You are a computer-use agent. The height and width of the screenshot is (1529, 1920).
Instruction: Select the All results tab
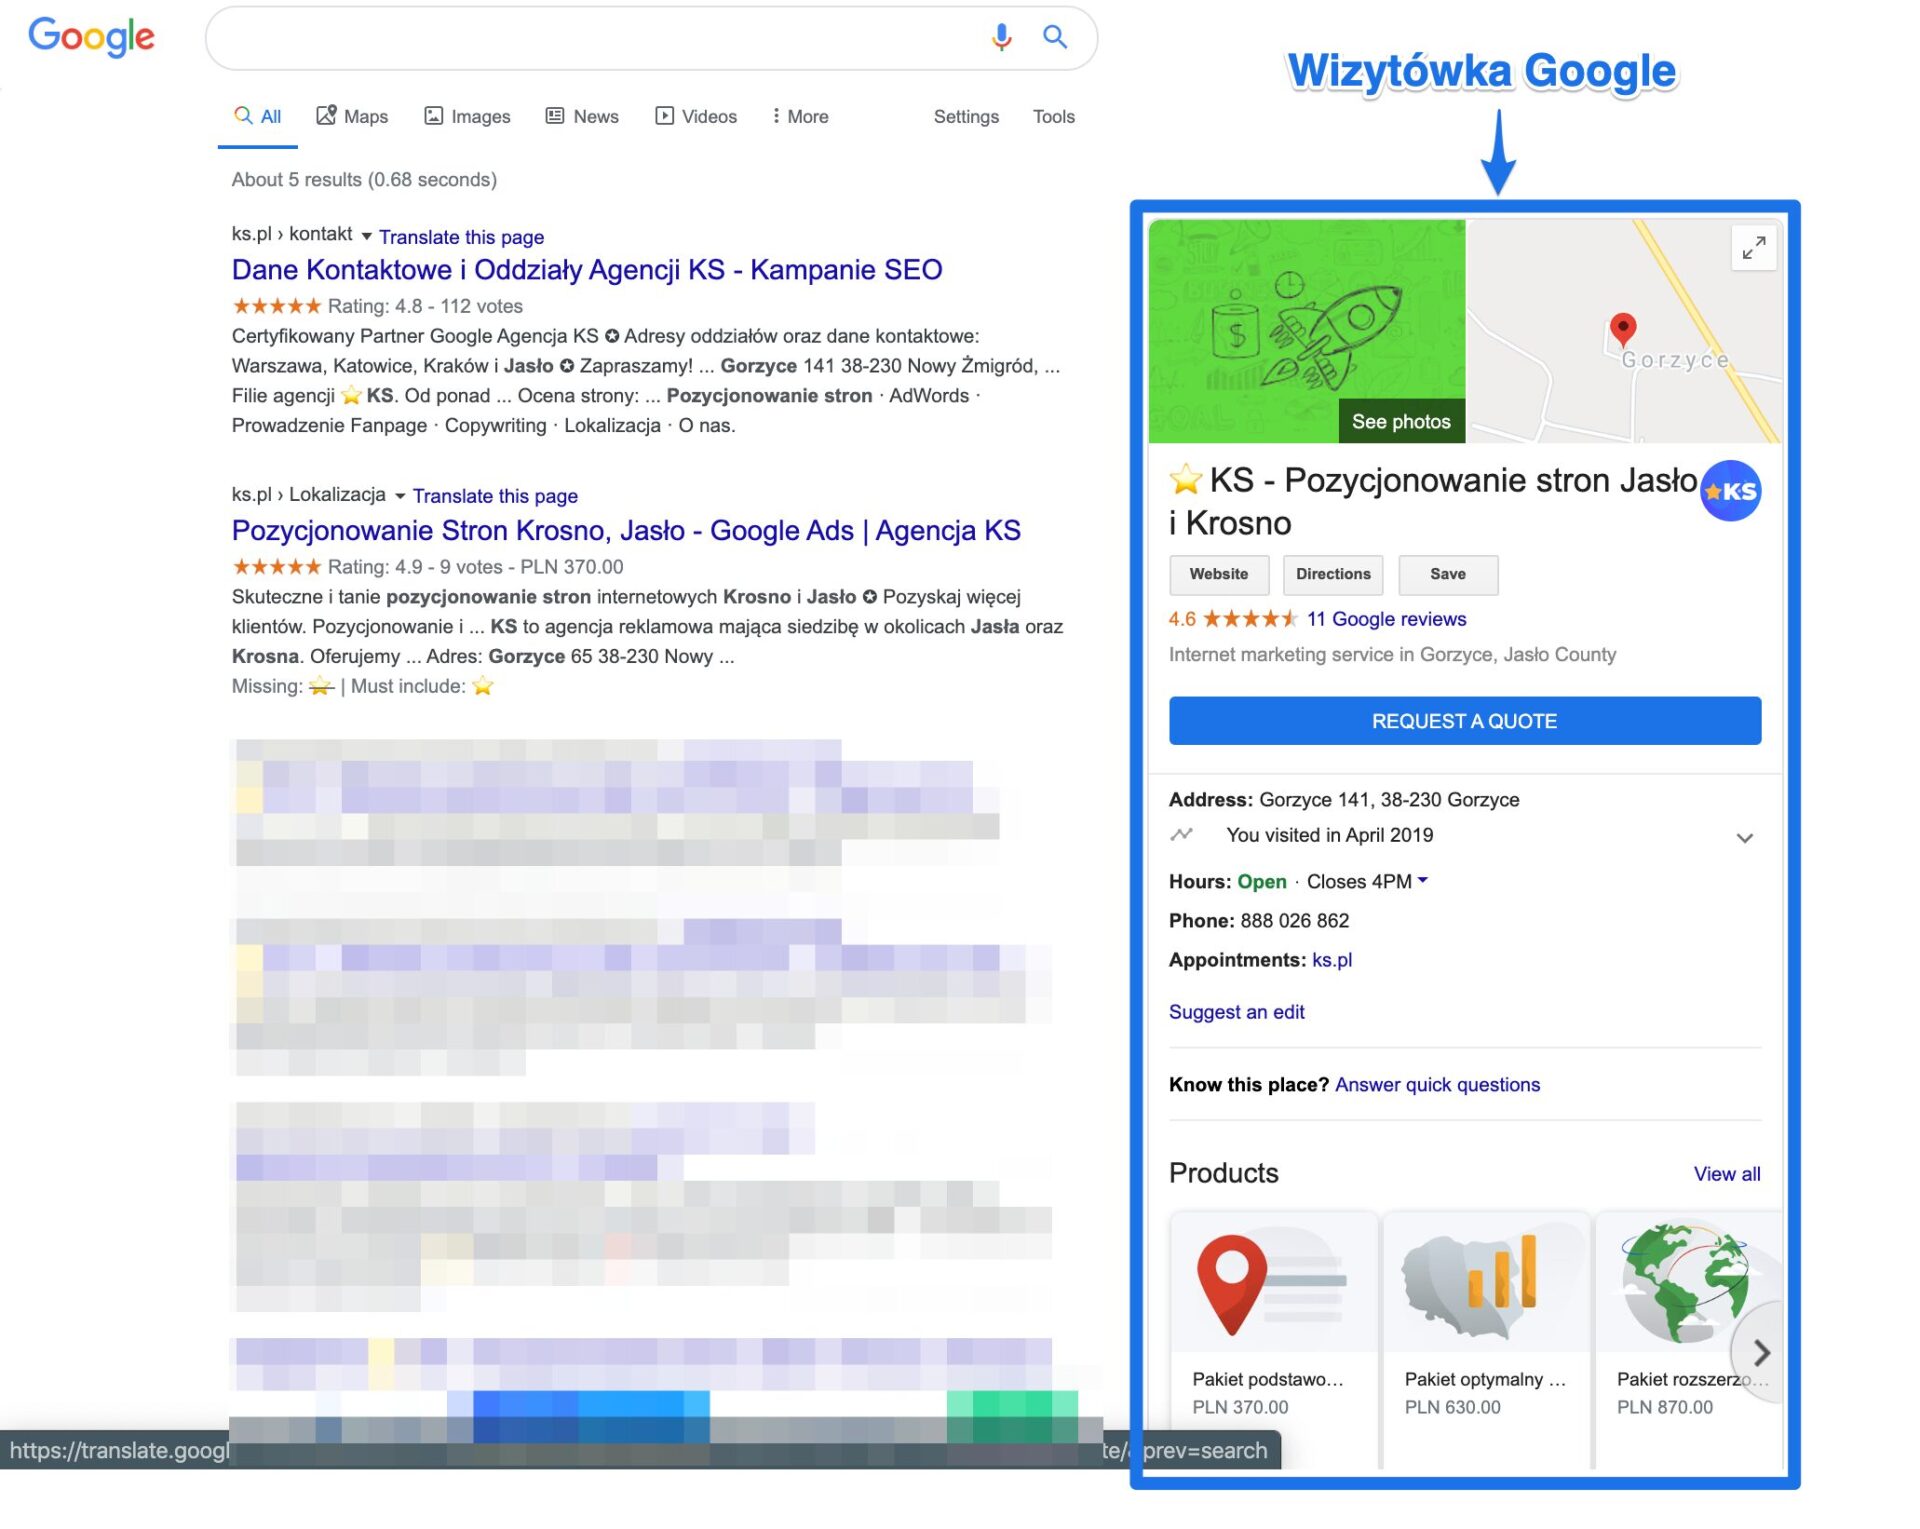tap(258, 116)
